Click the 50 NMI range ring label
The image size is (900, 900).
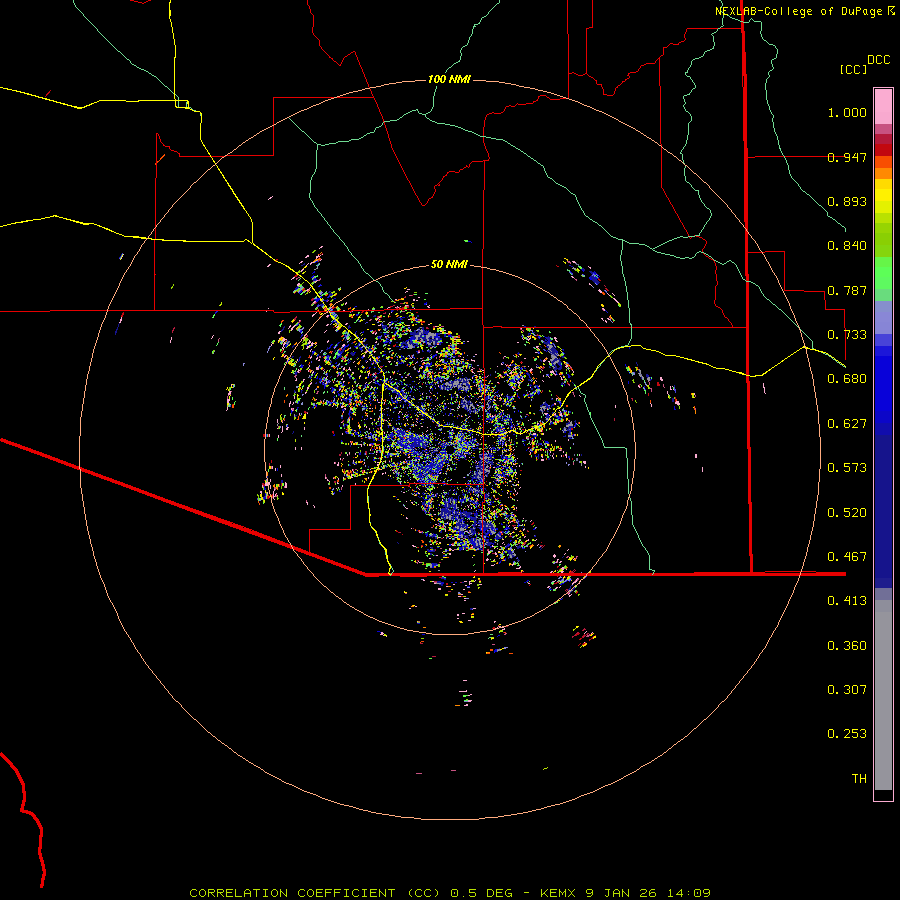tap(449, 264)
